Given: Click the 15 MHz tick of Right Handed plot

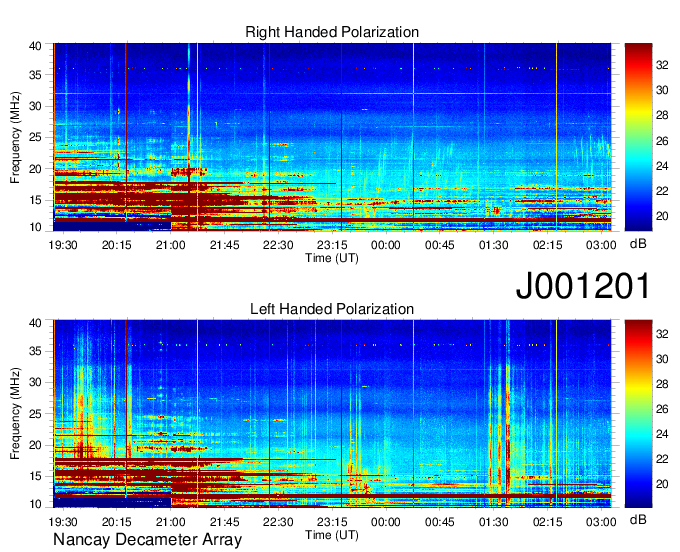Looking at the screenshot, I should click(x=35, y=200).
